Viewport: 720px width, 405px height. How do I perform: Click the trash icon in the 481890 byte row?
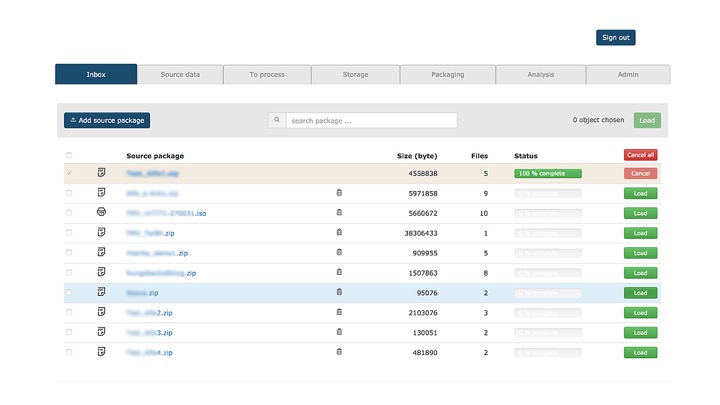point(339,352)
